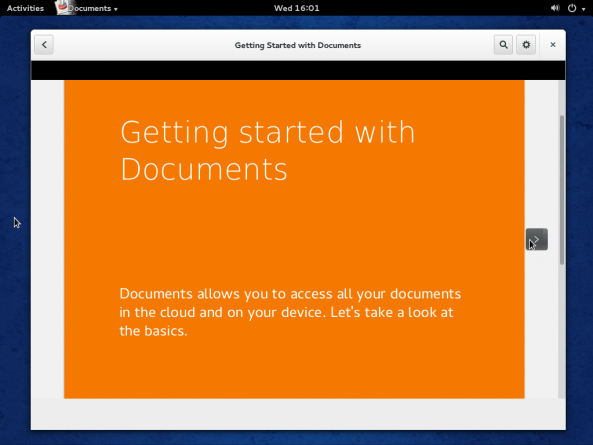Open the Wed 16:01 clock menu

296,8
